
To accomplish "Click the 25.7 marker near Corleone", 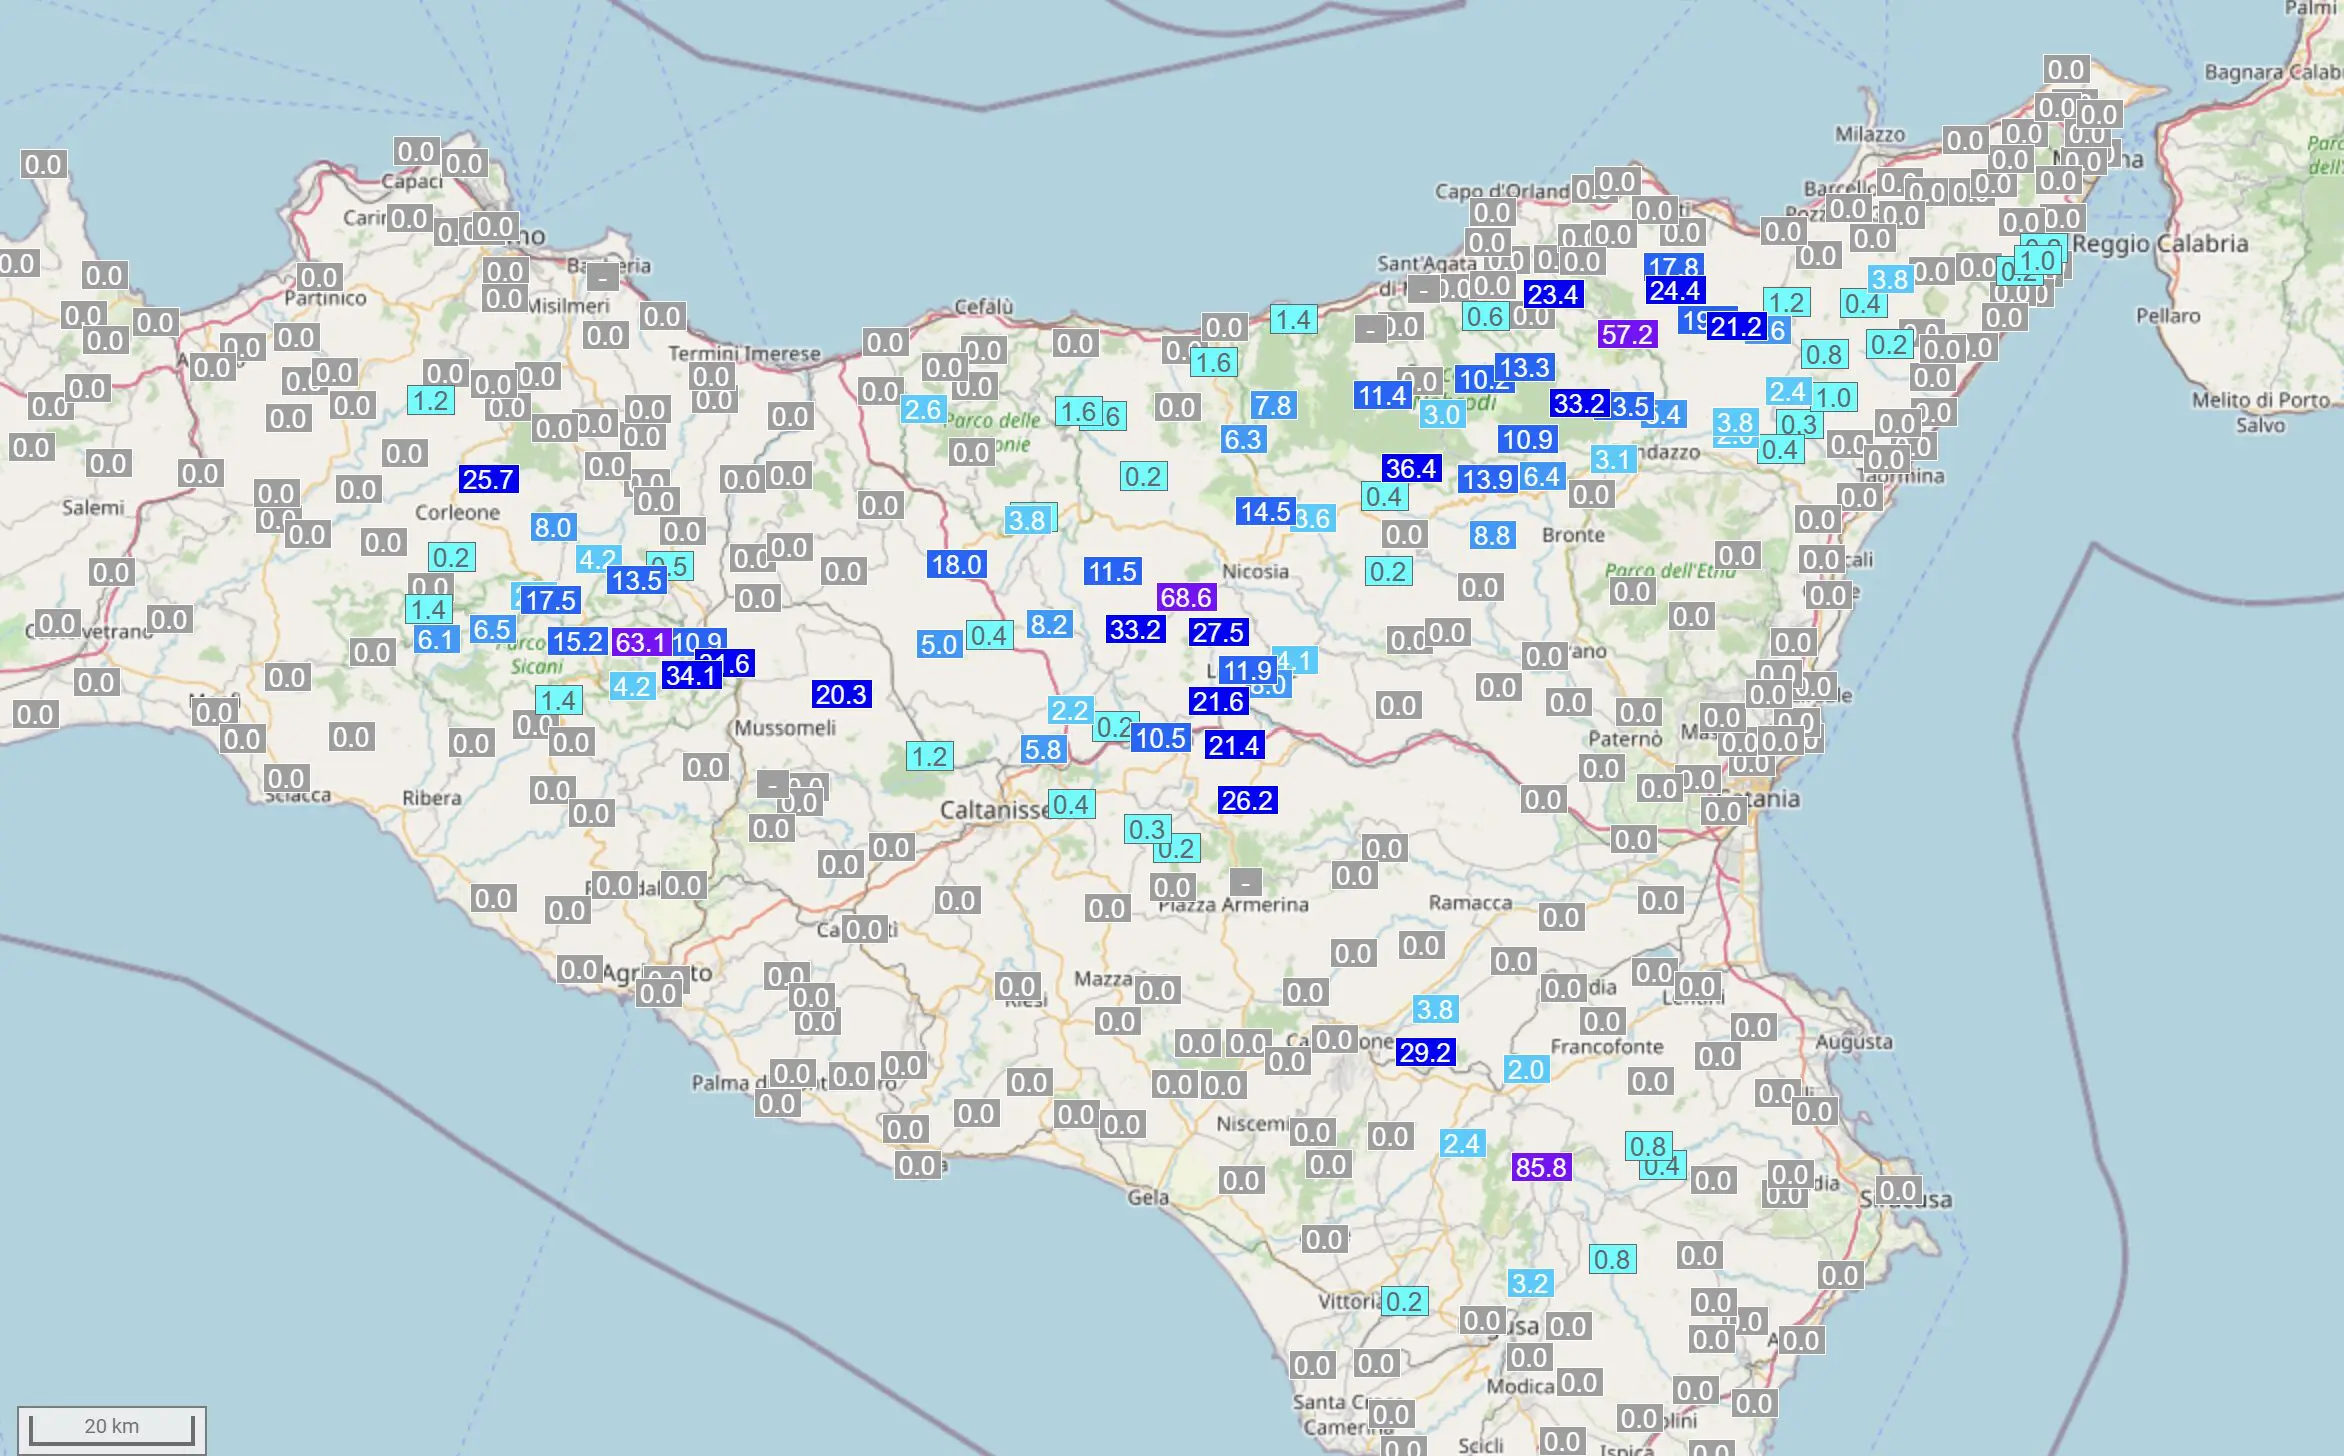I will tap(488, 479).
